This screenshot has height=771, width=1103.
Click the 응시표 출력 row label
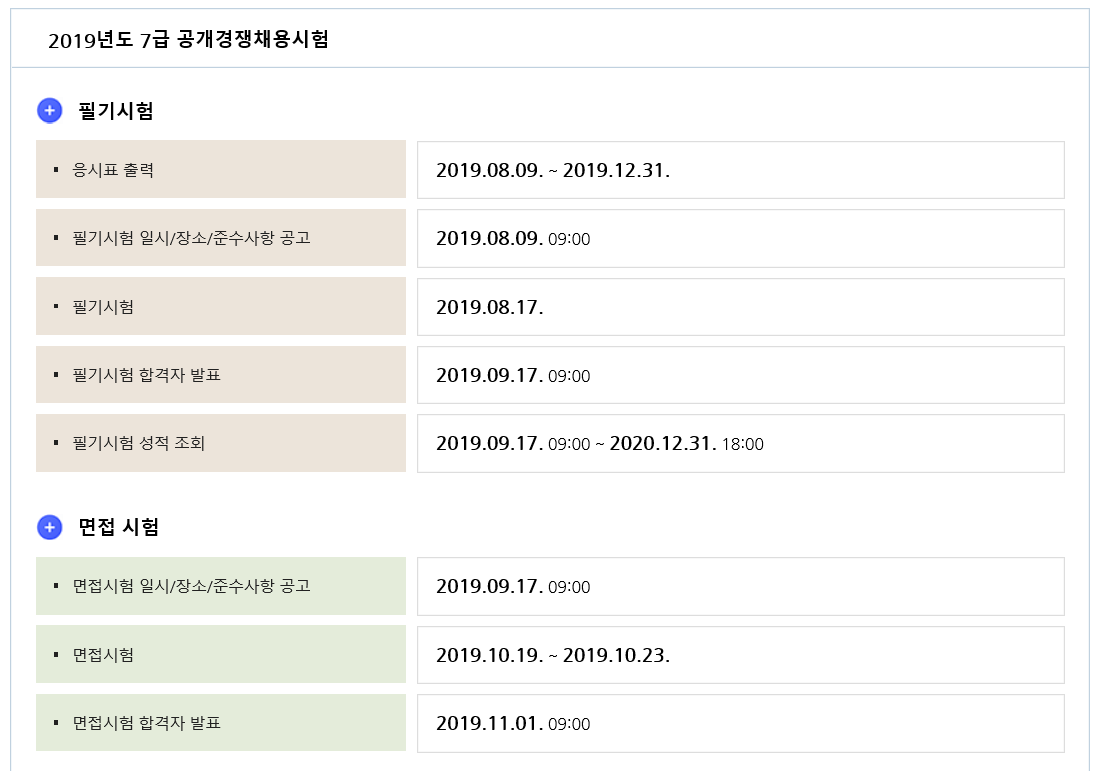[x=113, y=170]
